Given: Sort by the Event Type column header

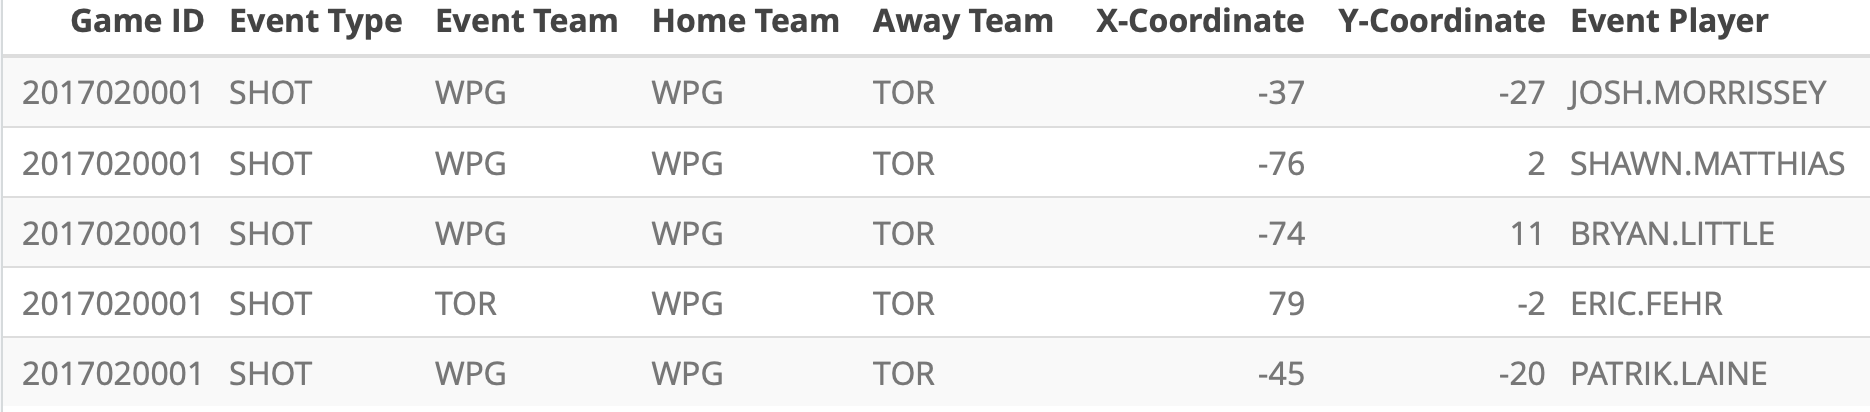Looking at the screenshot, I should (x=316, y=22).
